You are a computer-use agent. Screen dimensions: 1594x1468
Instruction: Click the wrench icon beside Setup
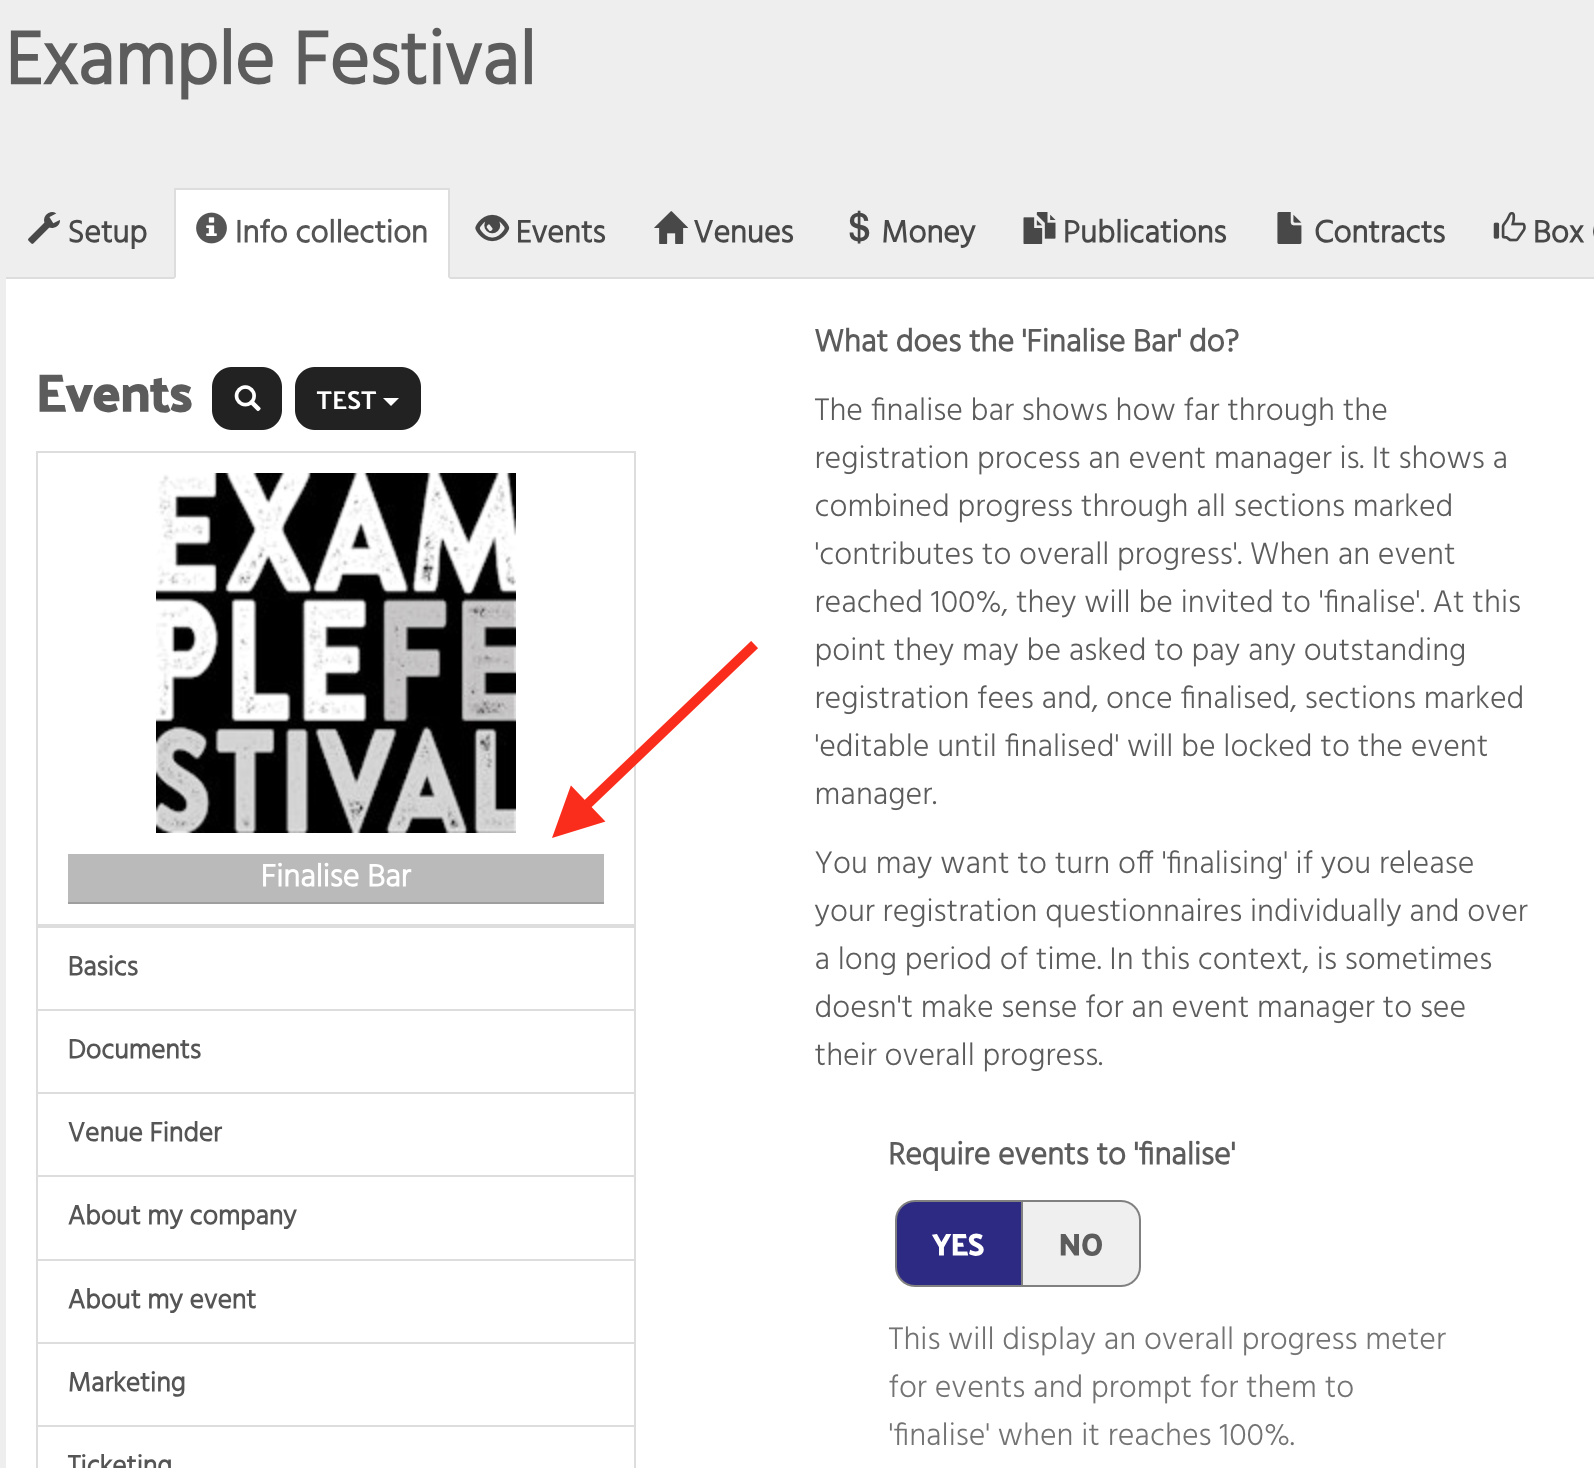click(x=44, y=229)
